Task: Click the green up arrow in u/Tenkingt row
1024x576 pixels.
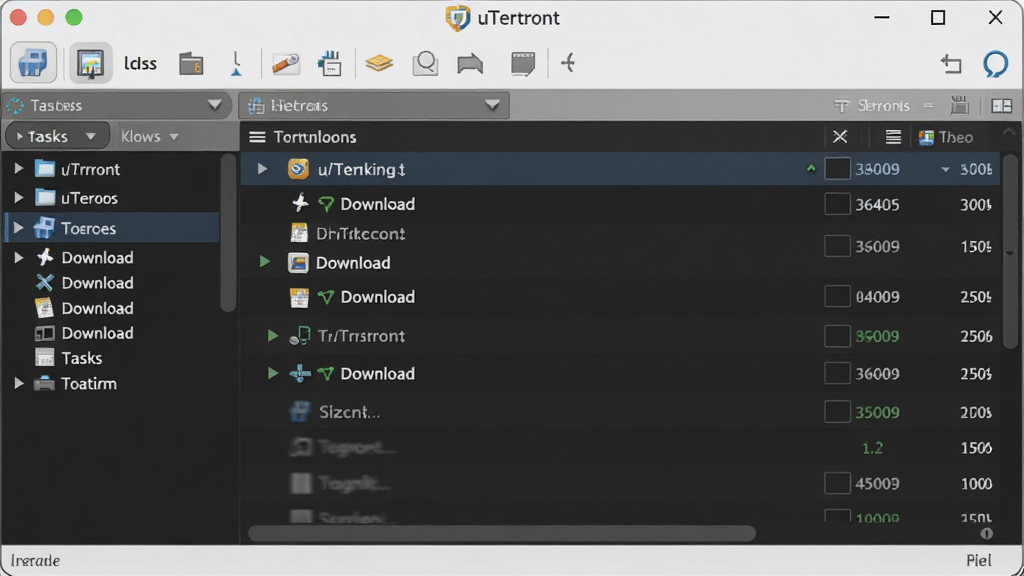Action: point(810,168)
